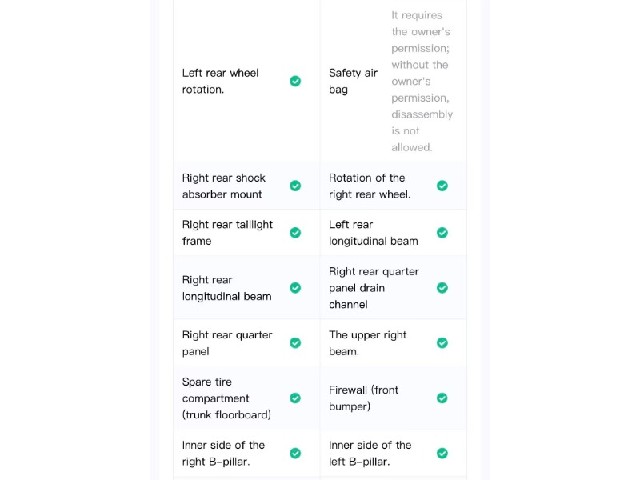Click check icon beside Firewall (front bumper)

coord(442,398)
